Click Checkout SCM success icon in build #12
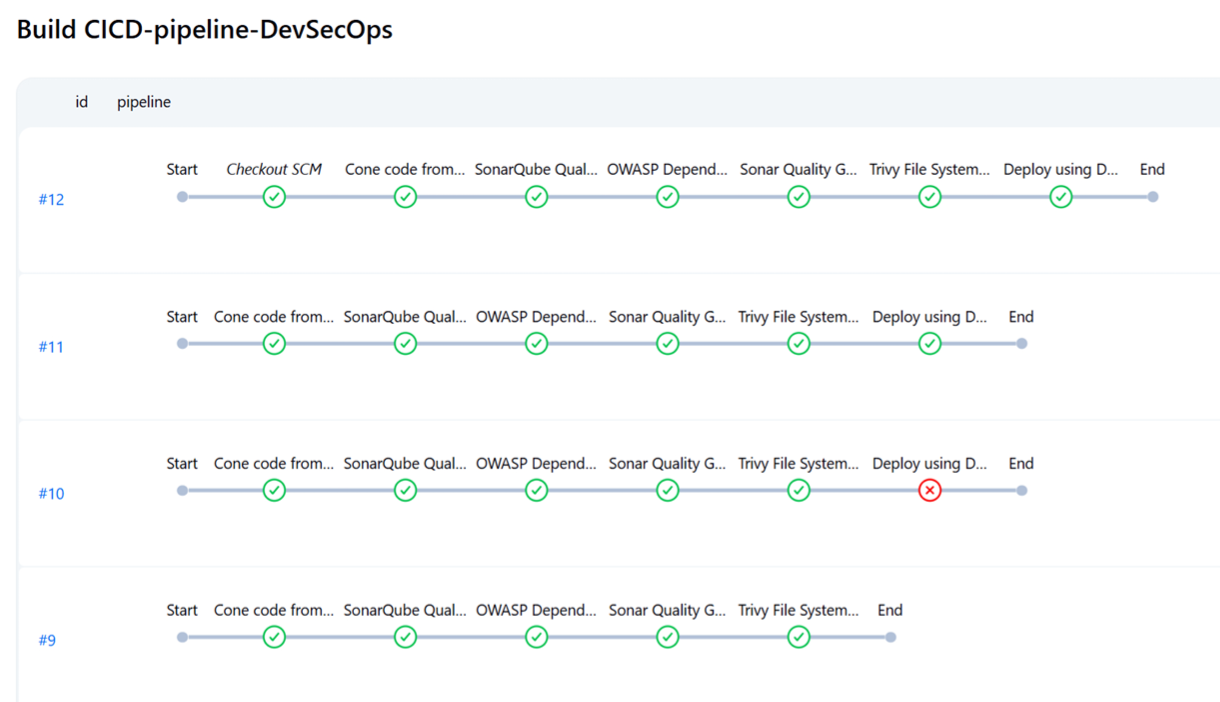The height and width of the screenshot is (702, 1220). (x=274, y=197)
